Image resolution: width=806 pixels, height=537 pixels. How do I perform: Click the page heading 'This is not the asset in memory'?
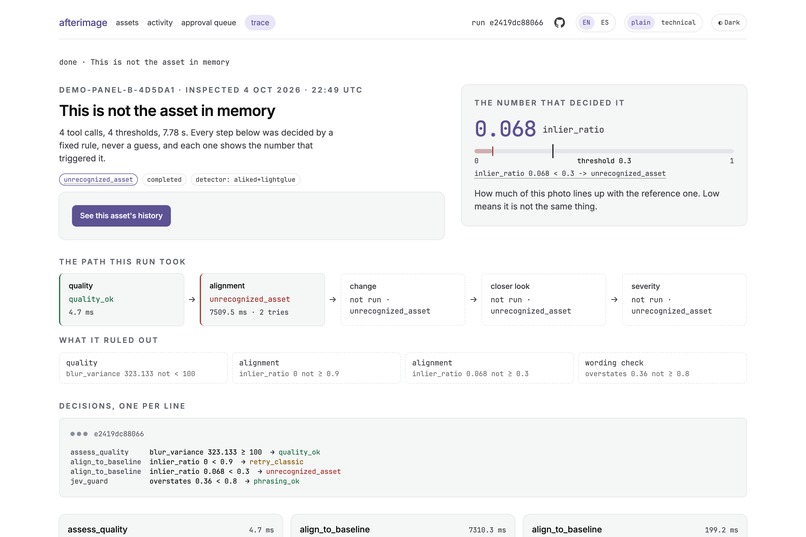[x=167, y=111]
